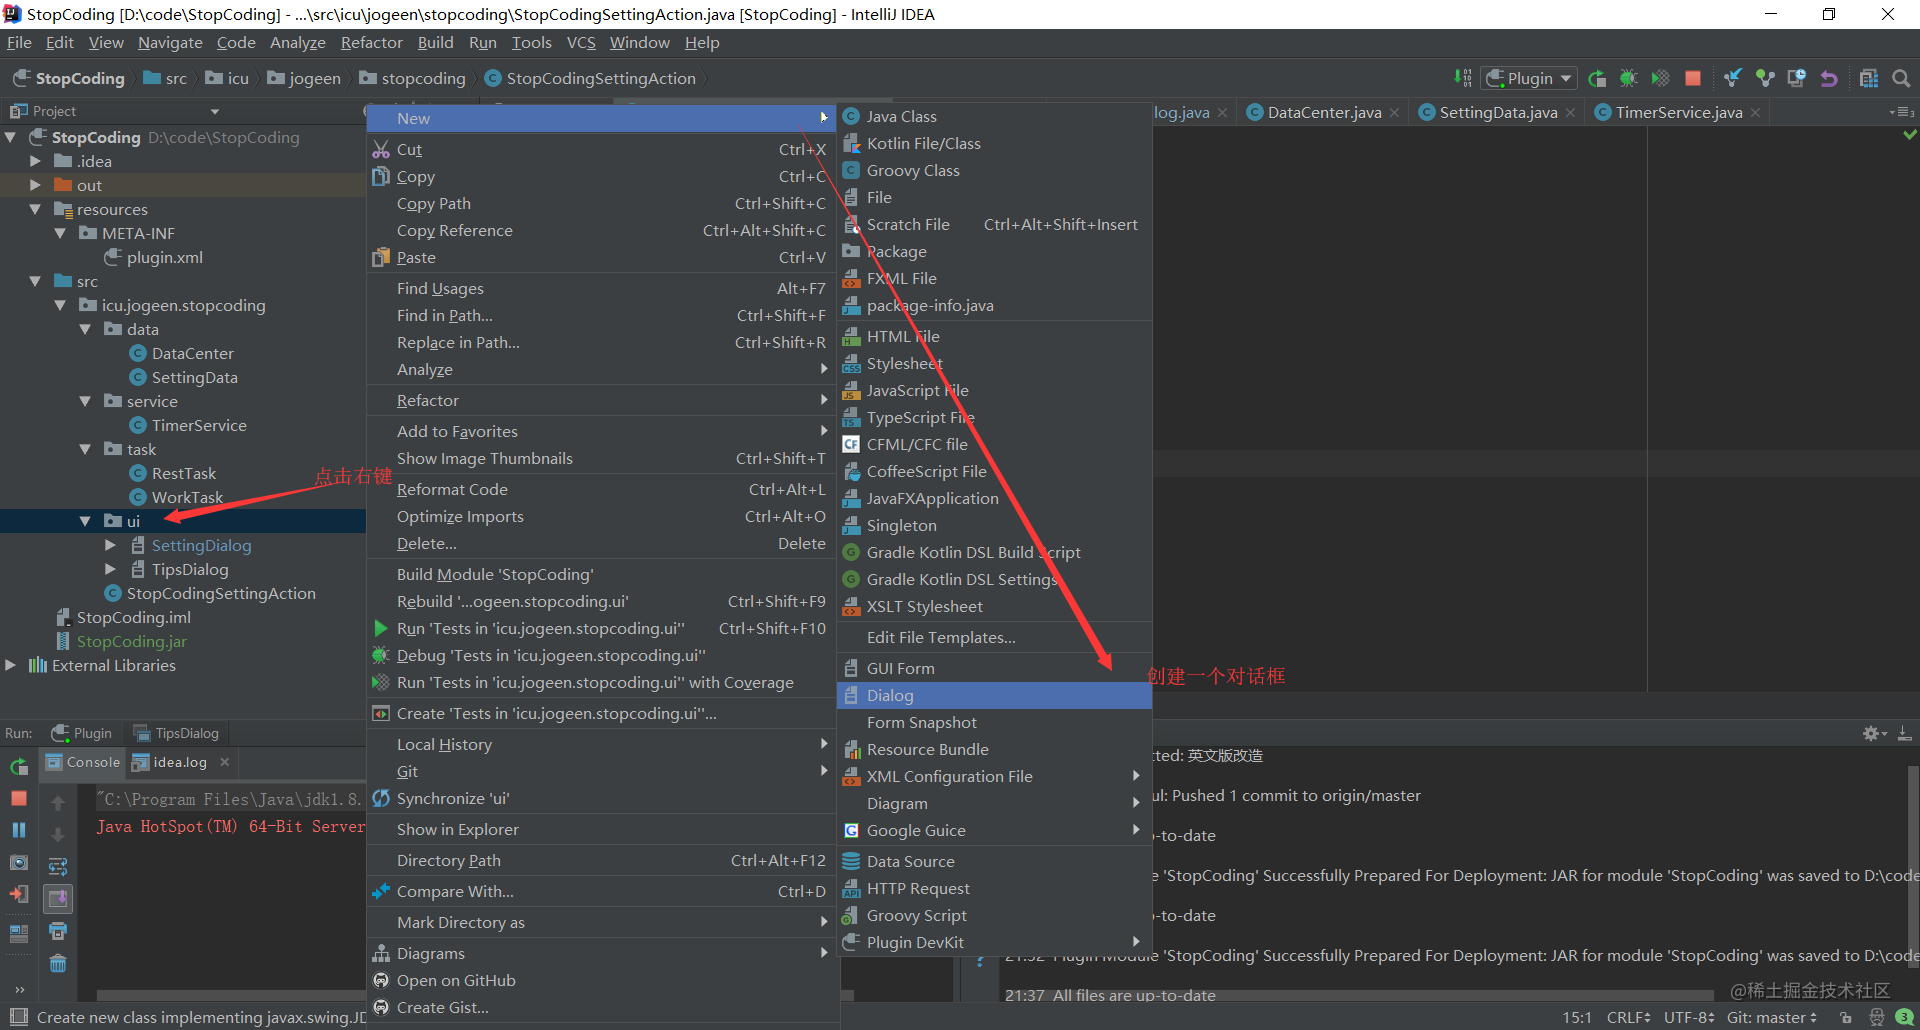Click the lock read-only icon in status bar
1920x1030 pixels.
(x=1846, y=1017)
